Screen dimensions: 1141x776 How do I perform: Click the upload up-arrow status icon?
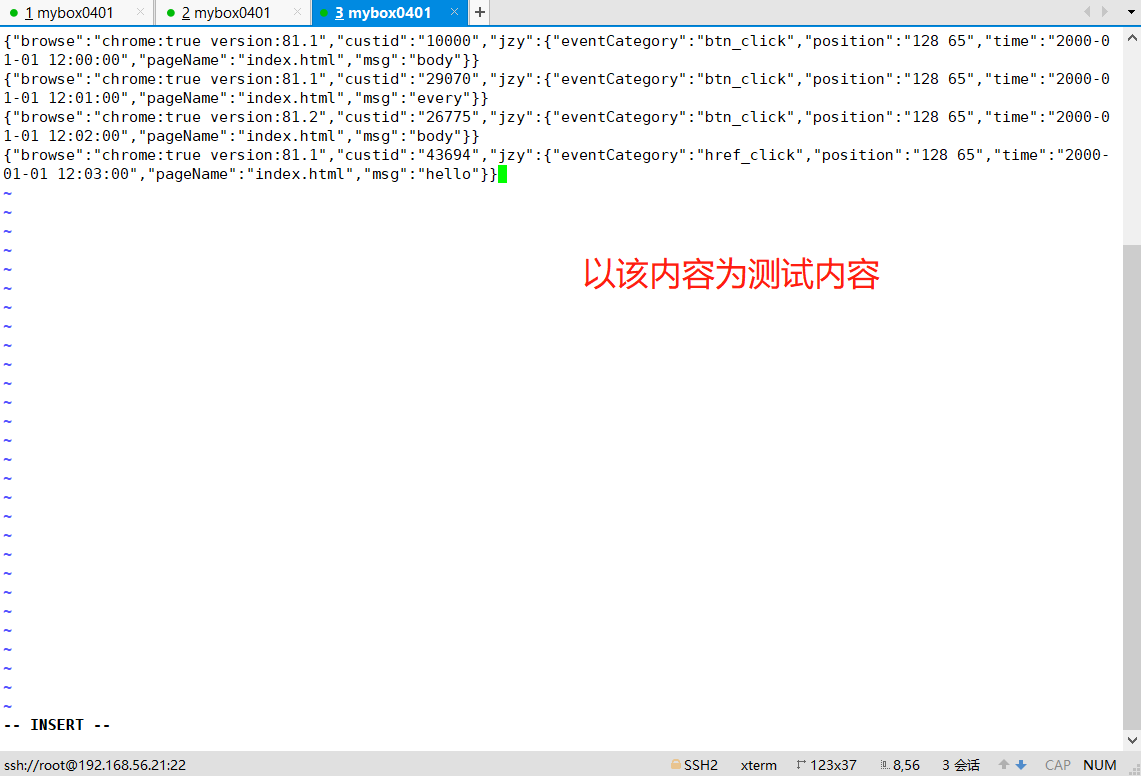1004,764
